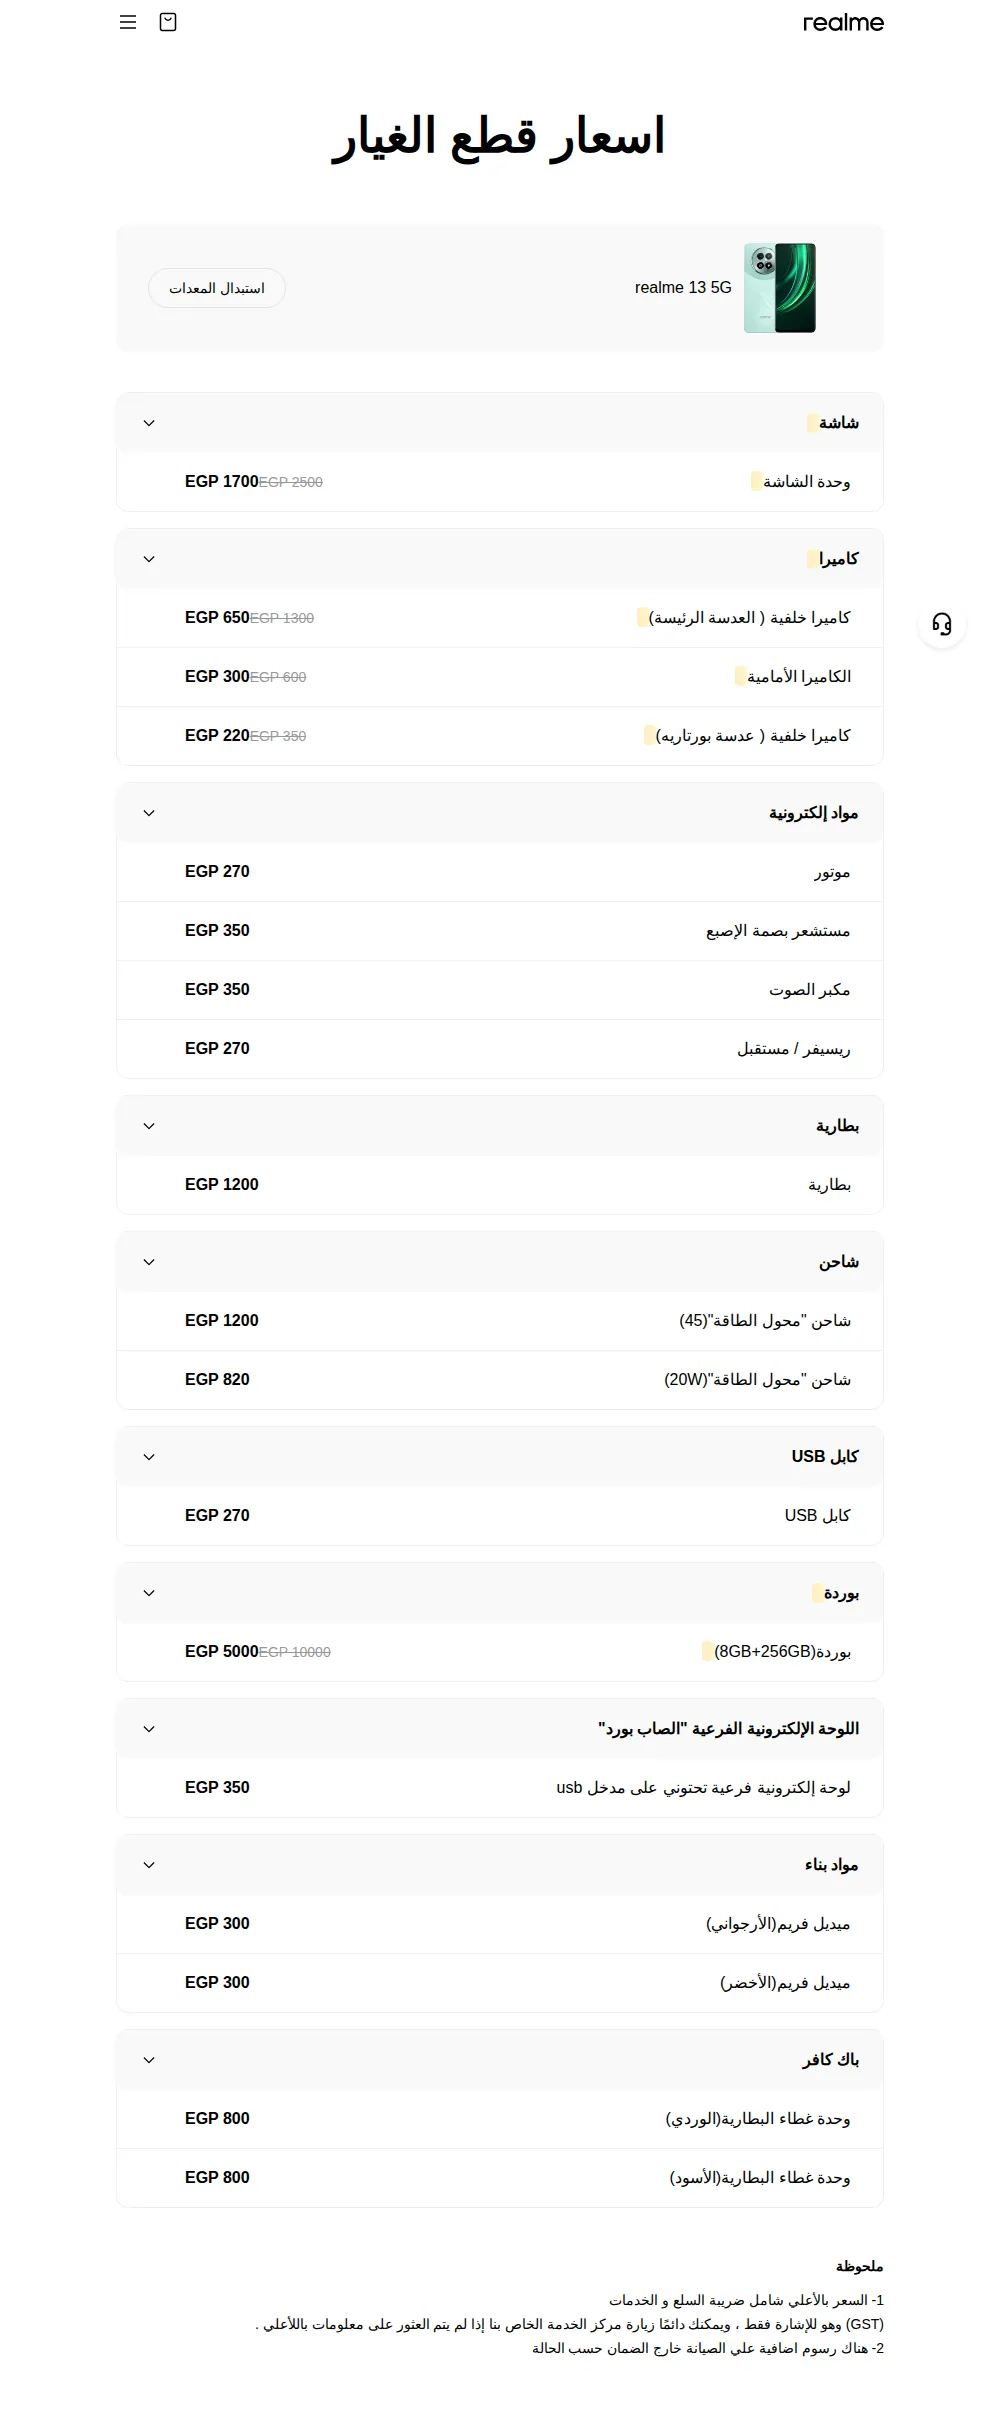Collapse the باك كافر section chevron
Image resolution: width=1000 pixels, height=2420 pixels.
click(x=149, y=2060)
